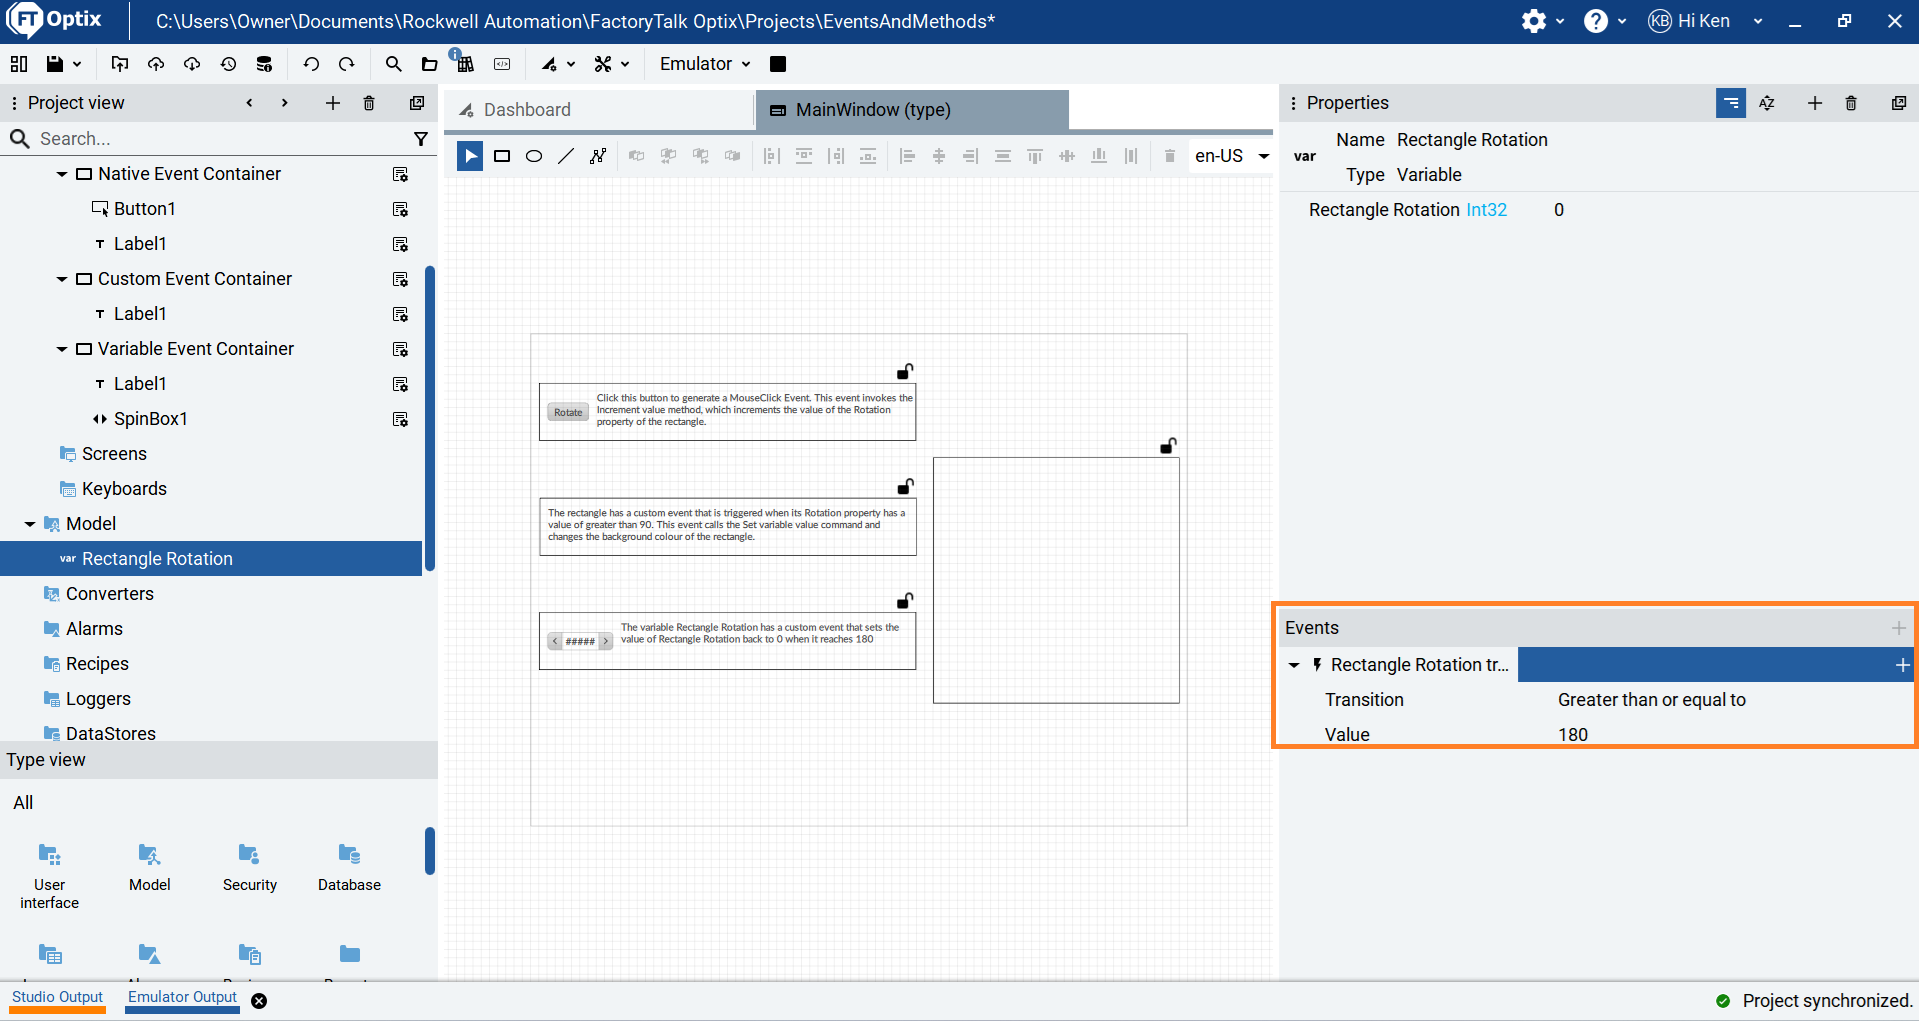The height and width of the screenshot is (1021, 1919).
Task: Switch to the MainWindow (type) tab
Action: tap(912, 110)
